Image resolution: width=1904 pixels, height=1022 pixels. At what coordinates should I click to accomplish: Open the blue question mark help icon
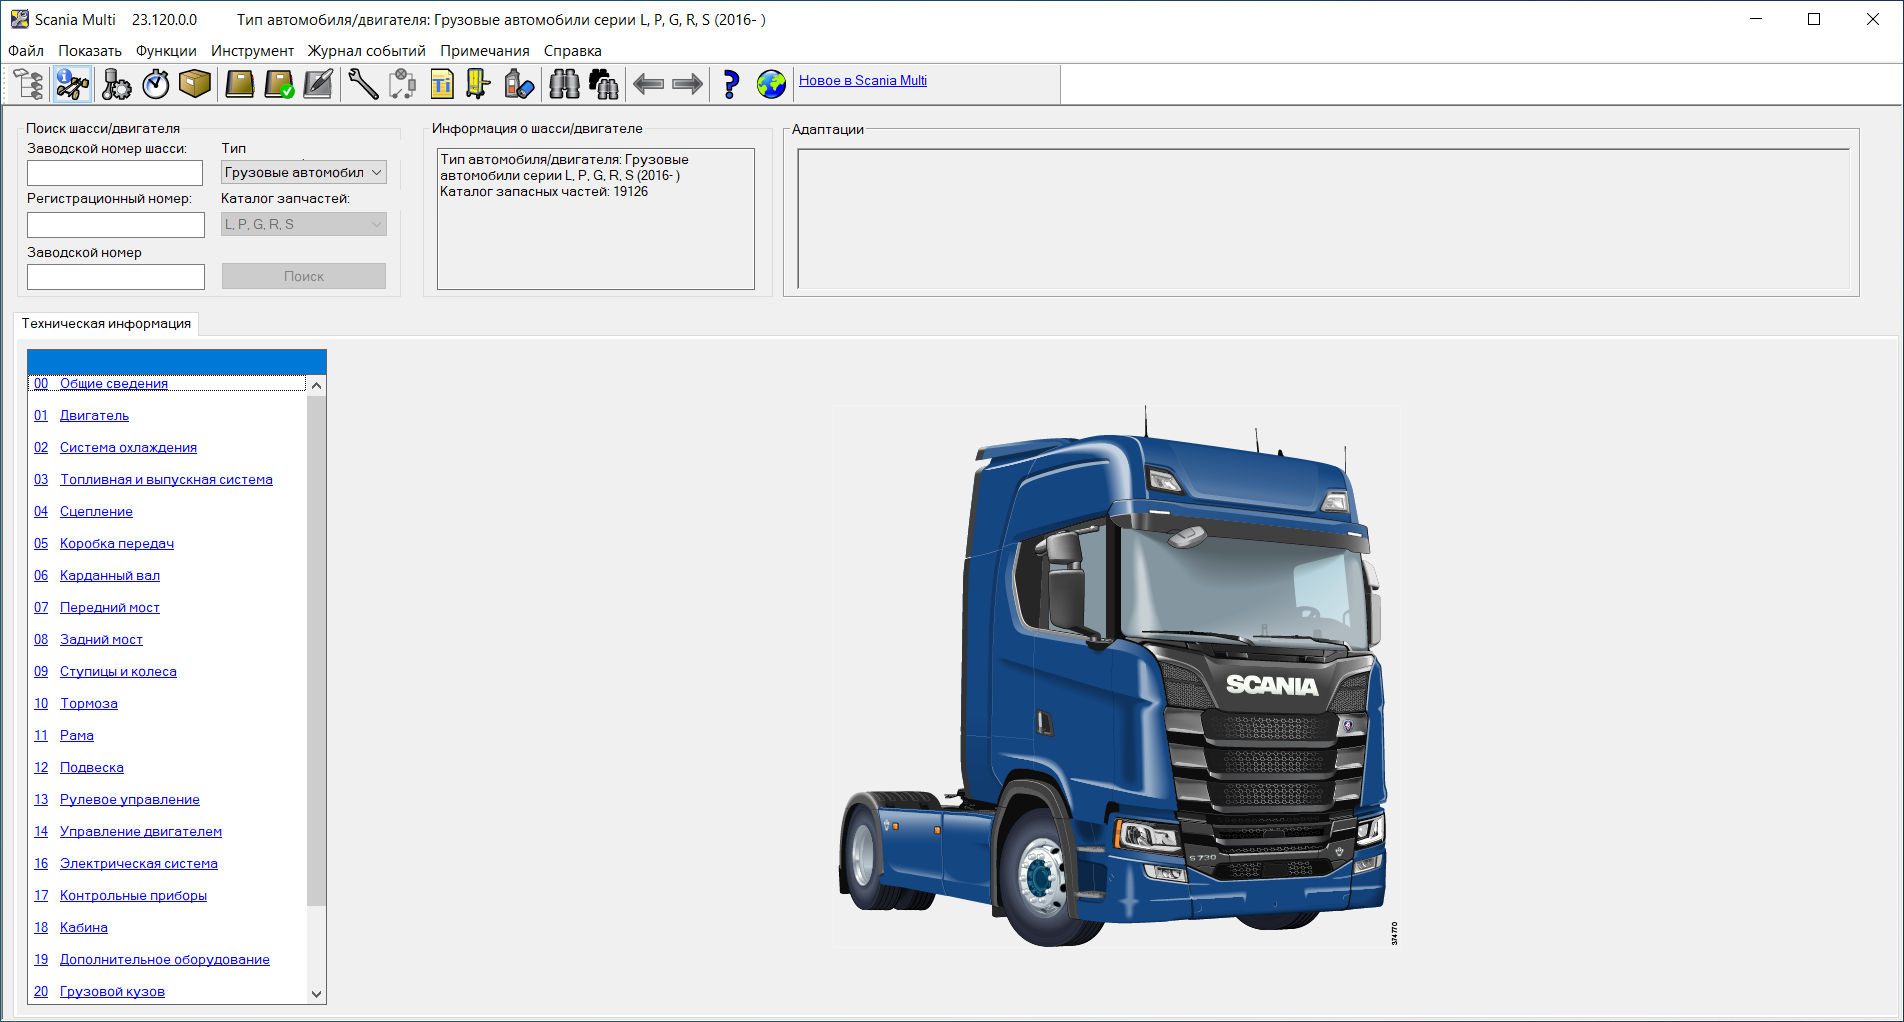[x=731, y=84]
